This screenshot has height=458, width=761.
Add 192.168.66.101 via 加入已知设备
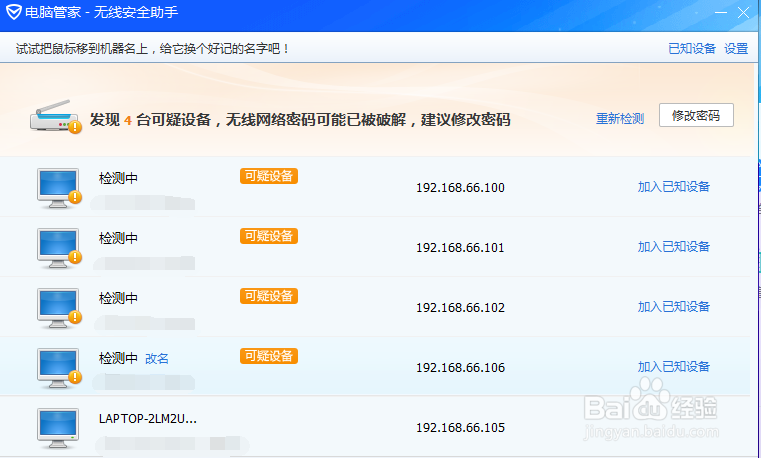tap(674, 246)
